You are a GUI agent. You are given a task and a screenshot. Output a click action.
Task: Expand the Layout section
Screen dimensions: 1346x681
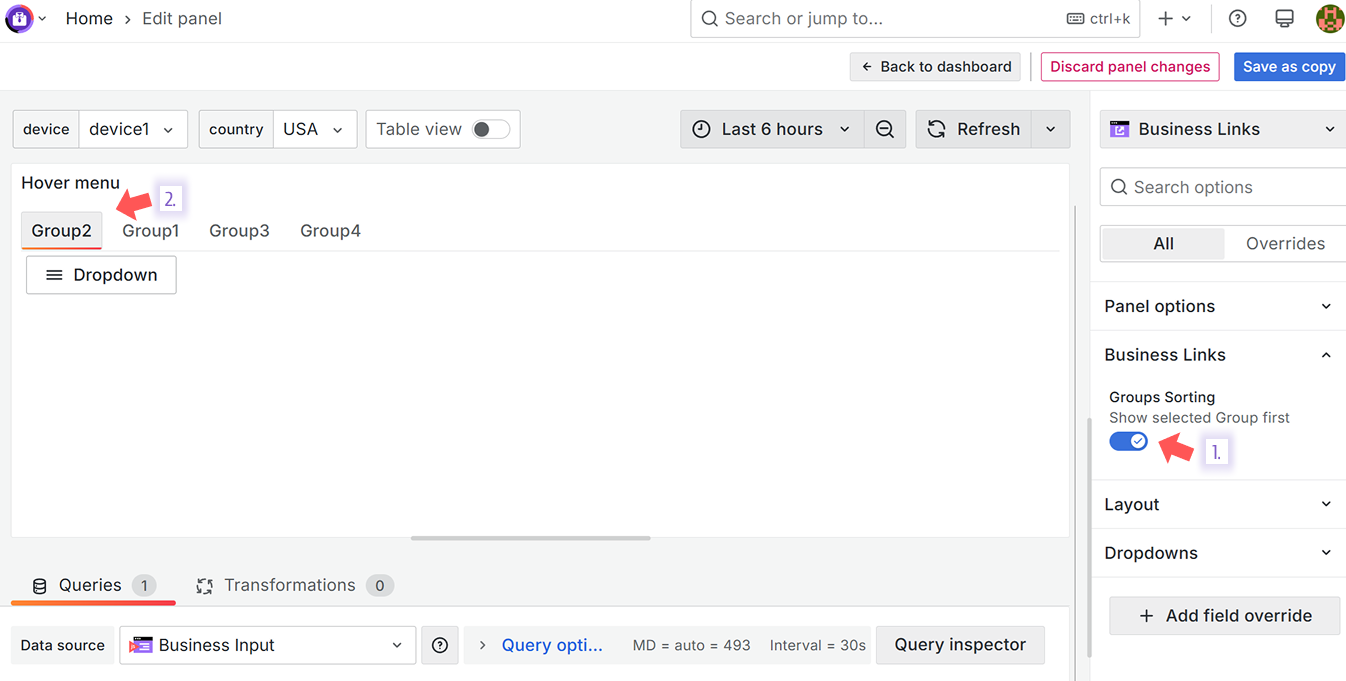tap(1218, 504)
